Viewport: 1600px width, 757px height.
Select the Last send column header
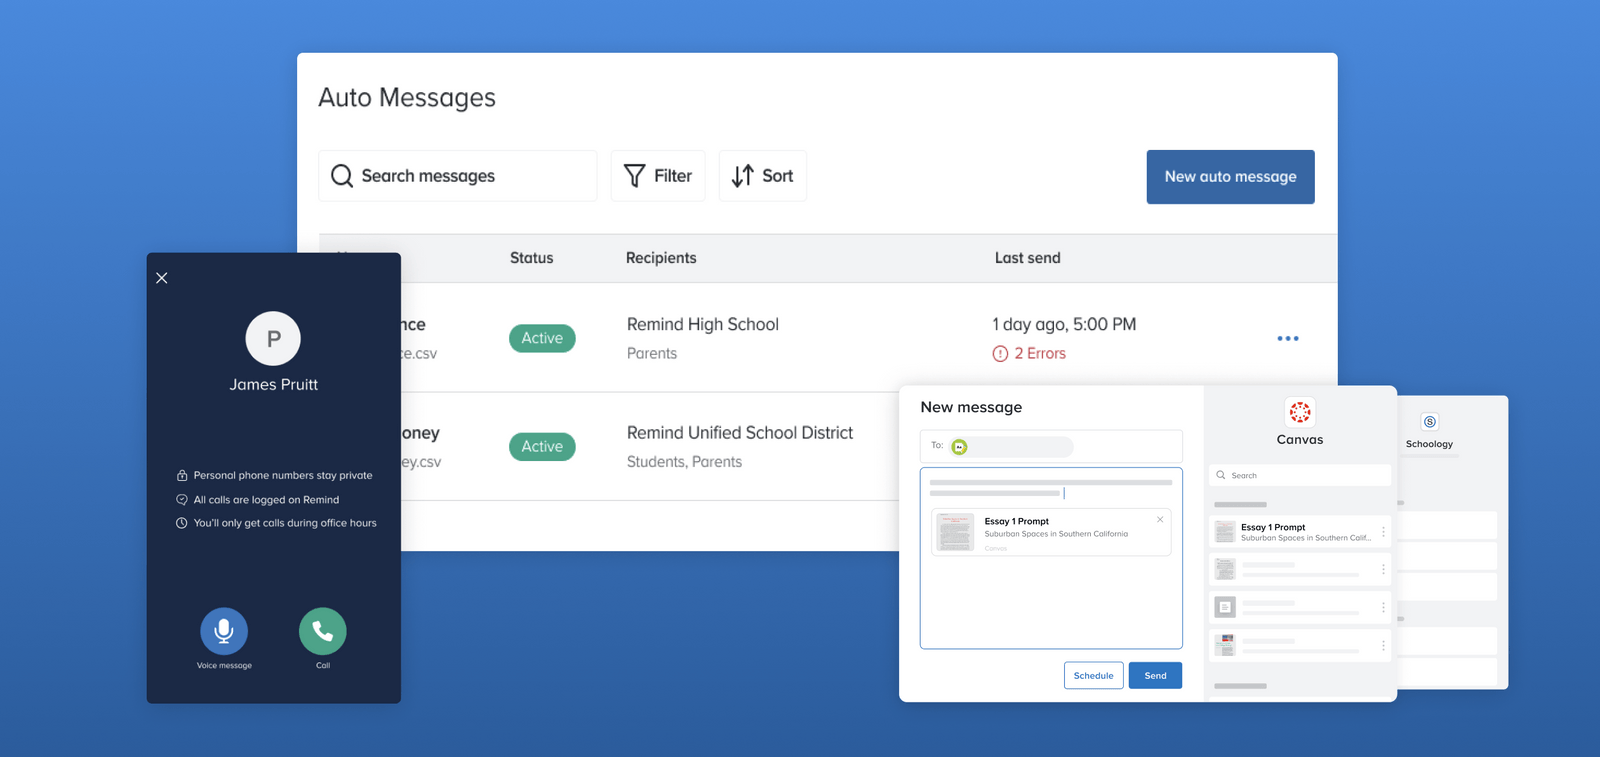click(1027, 258)
